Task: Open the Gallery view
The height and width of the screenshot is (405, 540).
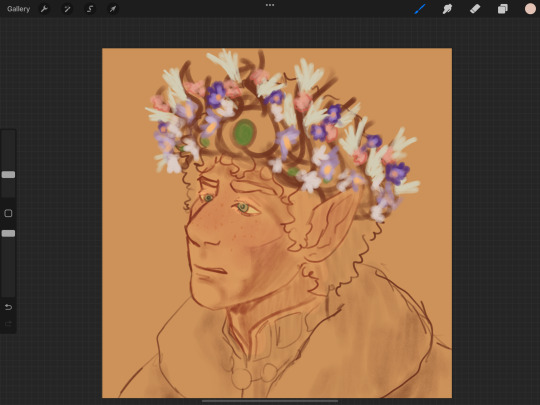Action: click(19, 9)
